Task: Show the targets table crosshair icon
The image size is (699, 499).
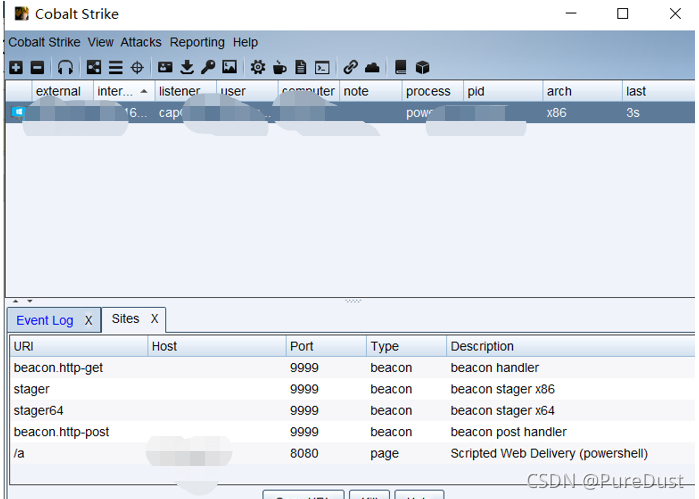Action: pyautogui.click(x=137, y=67)
